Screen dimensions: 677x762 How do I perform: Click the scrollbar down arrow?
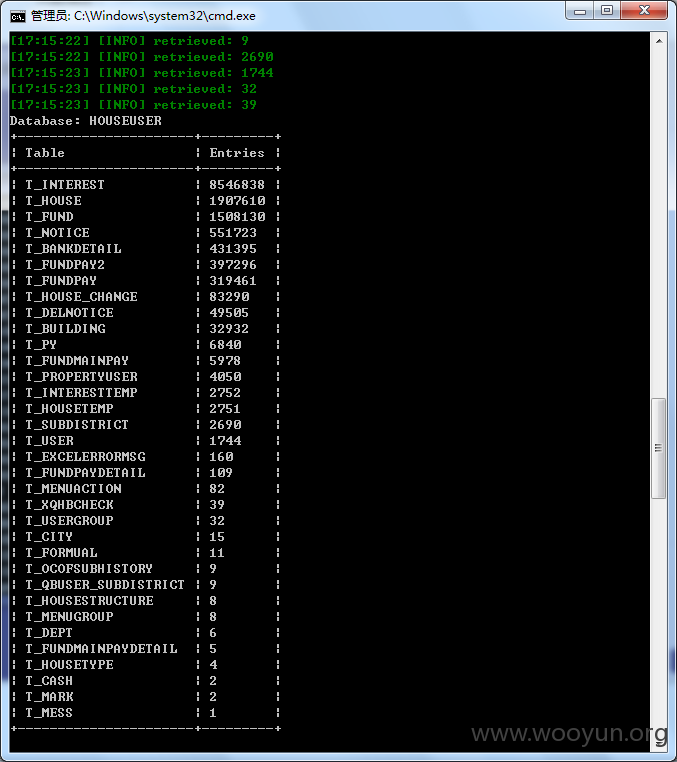659,745
